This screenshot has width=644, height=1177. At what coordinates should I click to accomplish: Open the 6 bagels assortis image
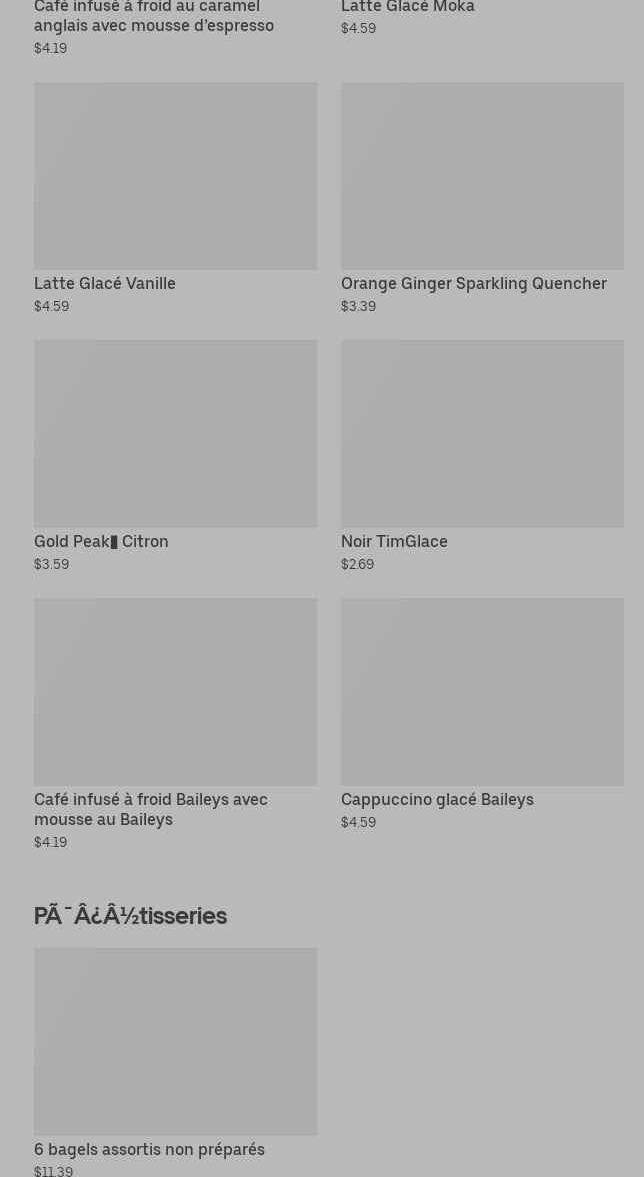click(x=175, y=1042)
